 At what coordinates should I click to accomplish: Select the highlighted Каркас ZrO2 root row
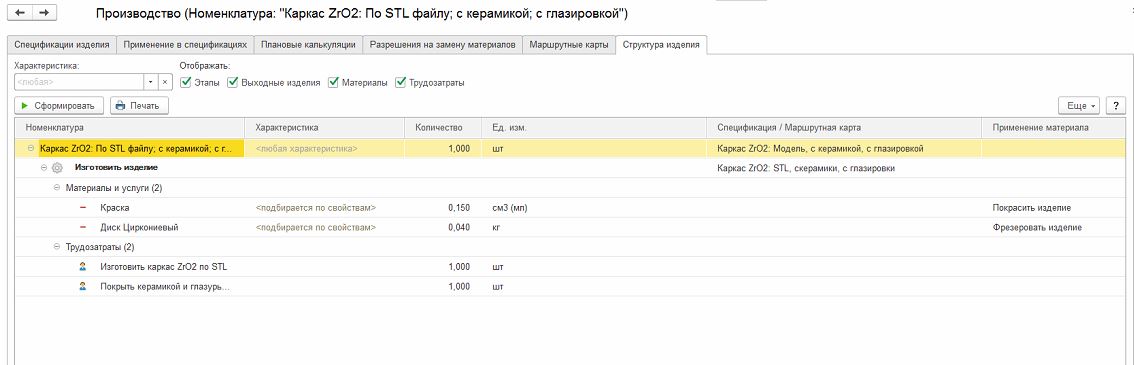tap(571, 148)
